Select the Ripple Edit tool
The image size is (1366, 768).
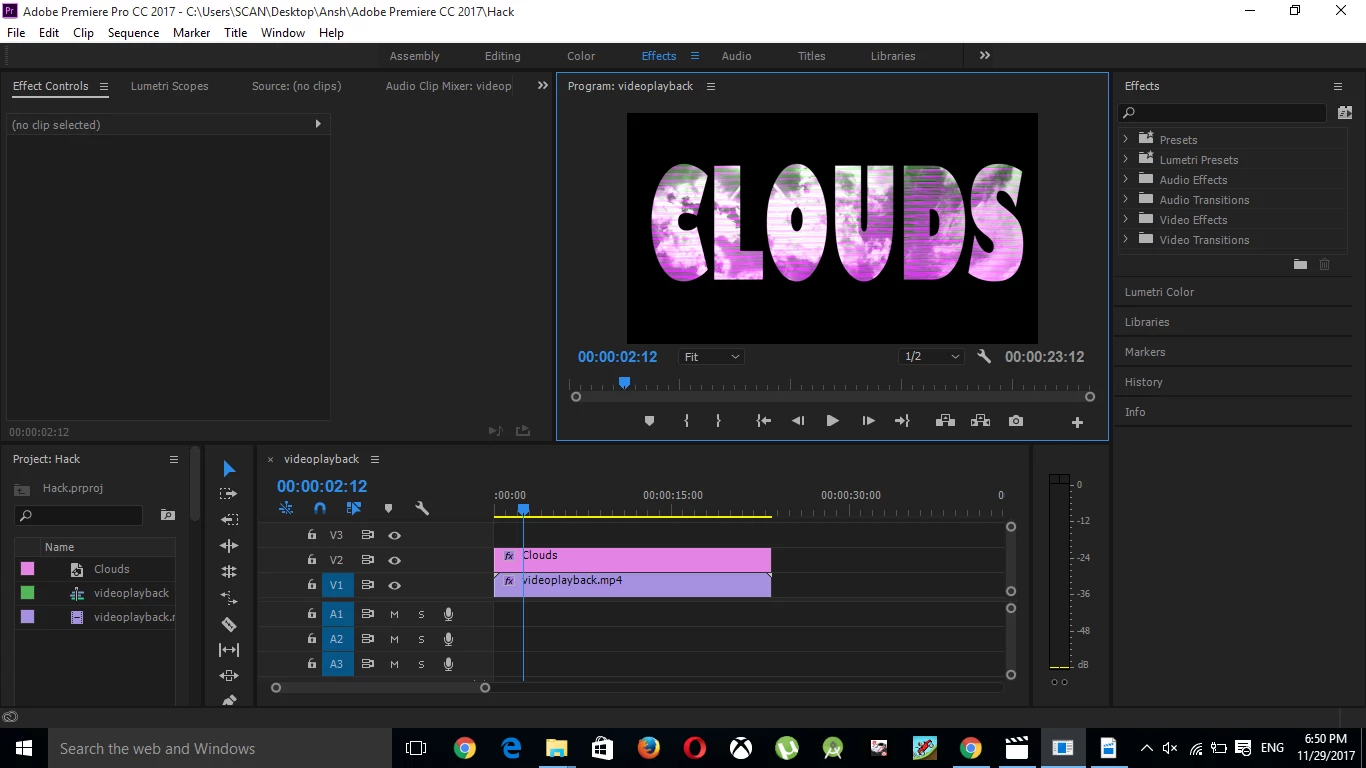pos(229,546)
